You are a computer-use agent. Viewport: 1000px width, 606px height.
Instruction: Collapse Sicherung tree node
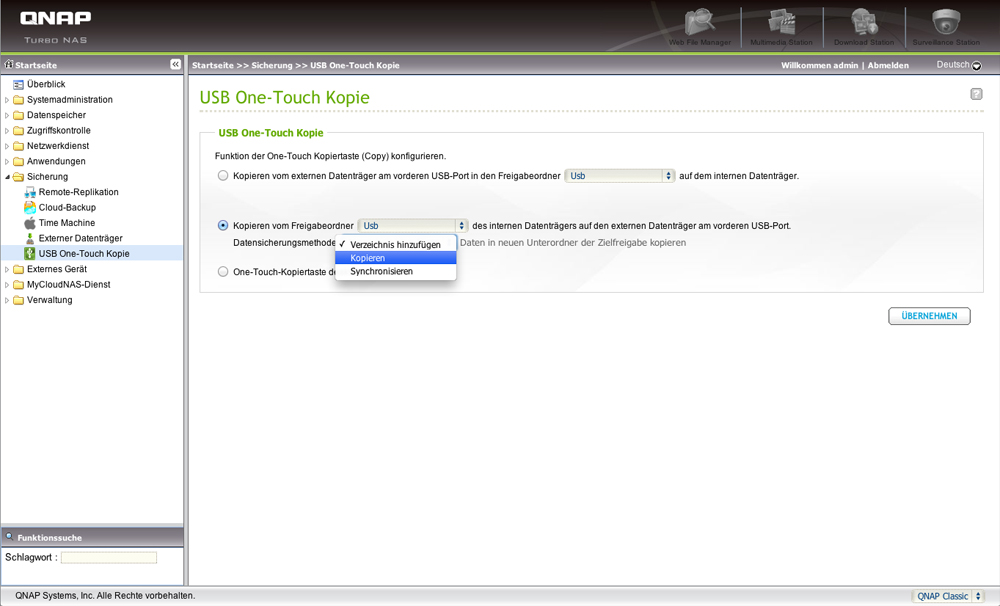pos(7,177)
